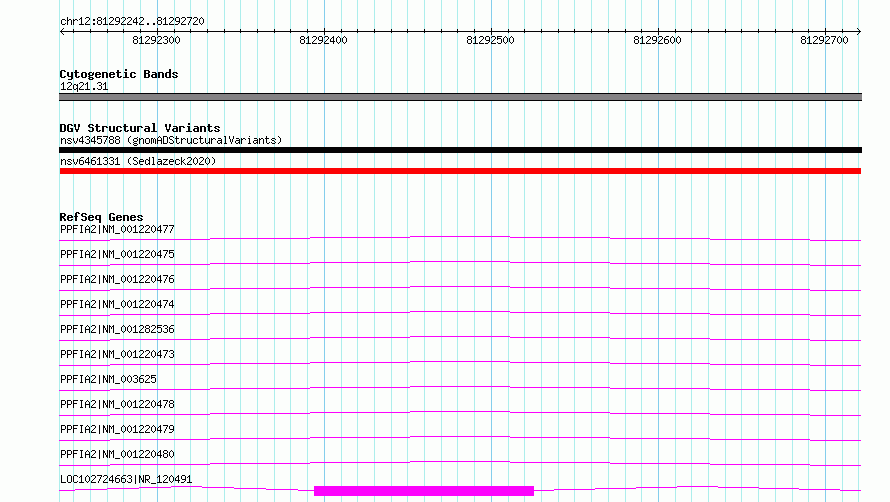
Task: Select transcript PPFIA2|NM_001220473
Action: pos(117,354)
